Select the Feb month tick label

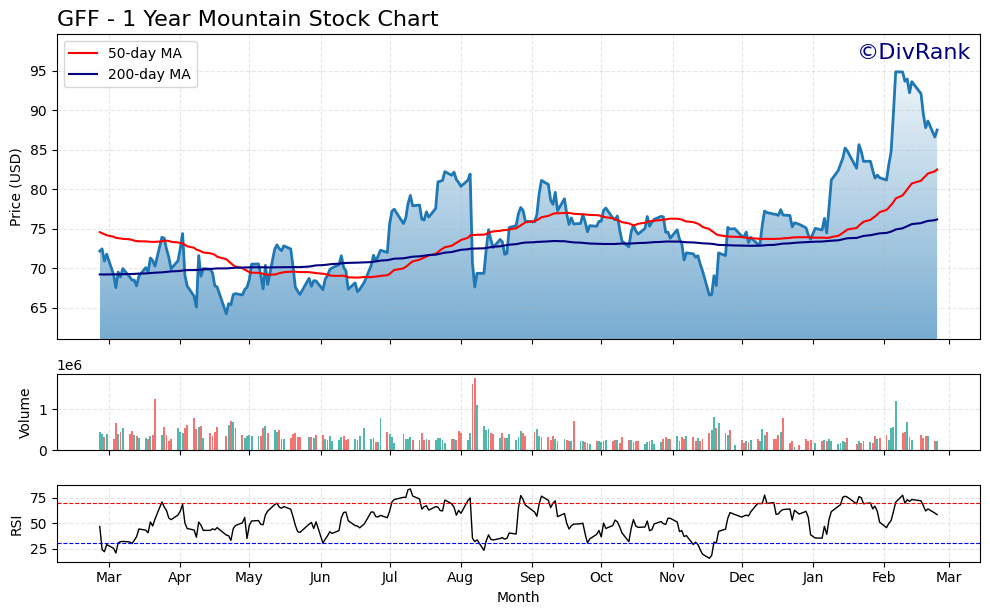pos(885,577)
